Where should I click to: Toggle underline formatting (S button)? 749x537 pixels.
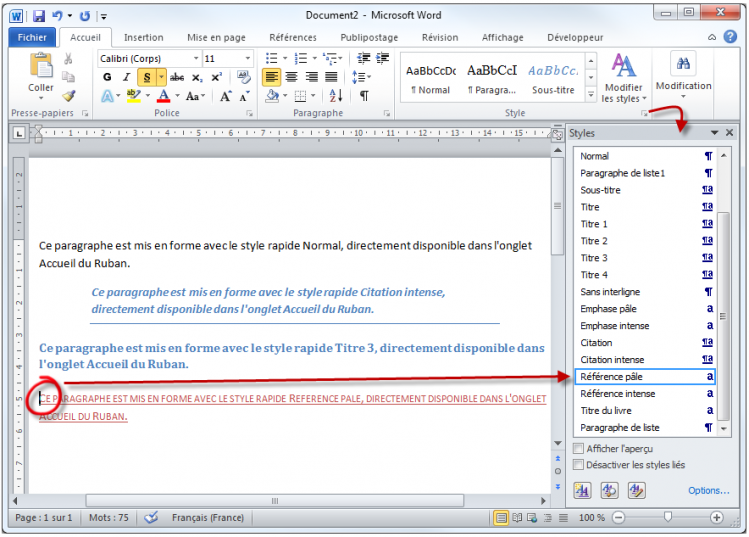(146, 77)
